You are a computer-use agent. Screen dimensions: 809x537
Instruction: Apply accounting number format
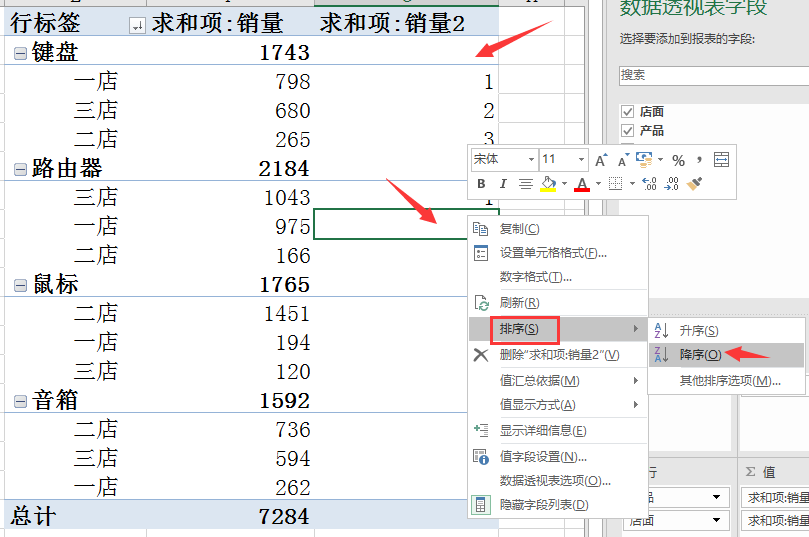[644, 160]
